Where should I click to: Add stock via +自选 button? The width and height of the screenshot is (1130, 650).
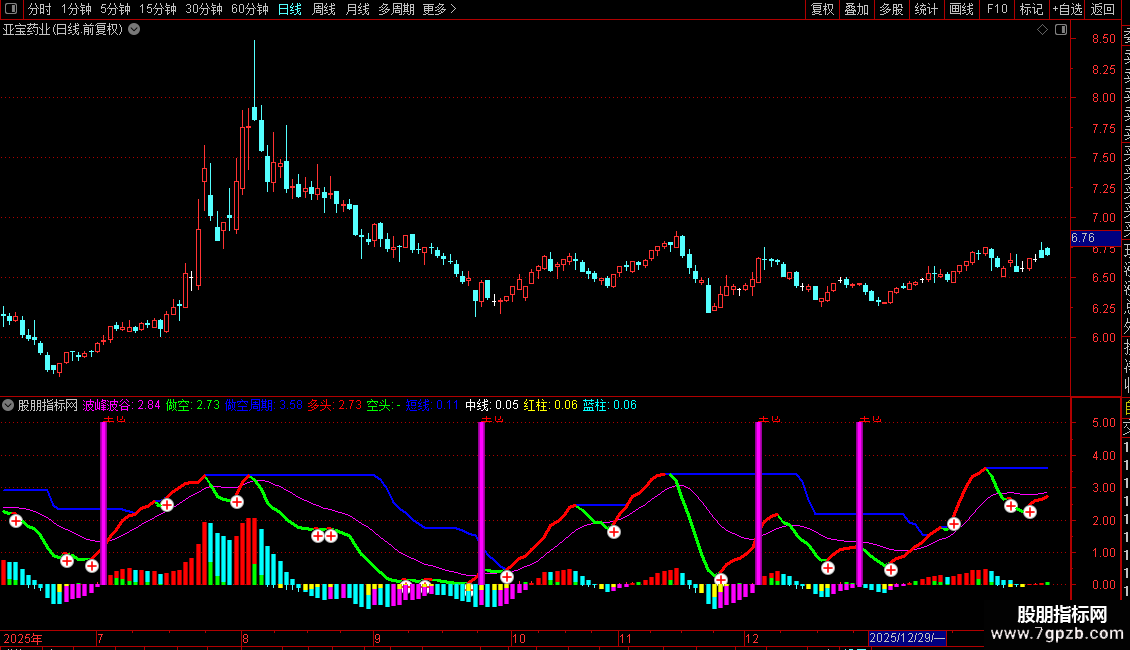pos(1067,9)
